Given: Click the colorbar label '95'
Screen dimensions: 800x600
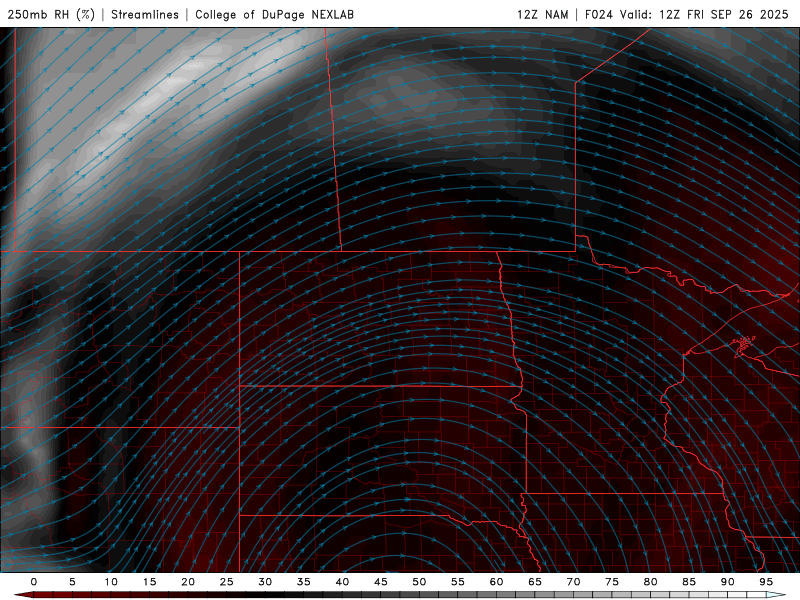Looking at the screenshot, I should 766,582.
